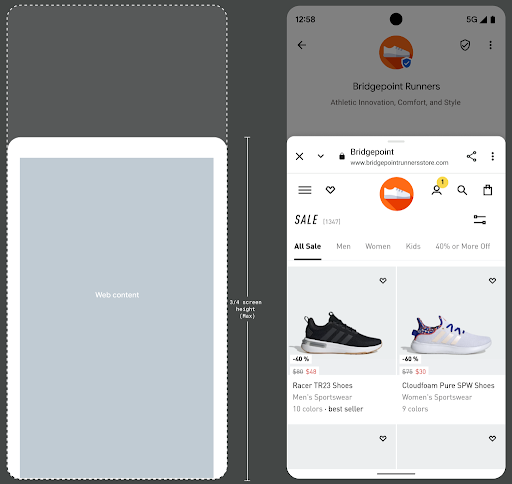Open the custom tab overflow menu

(493, 156)
